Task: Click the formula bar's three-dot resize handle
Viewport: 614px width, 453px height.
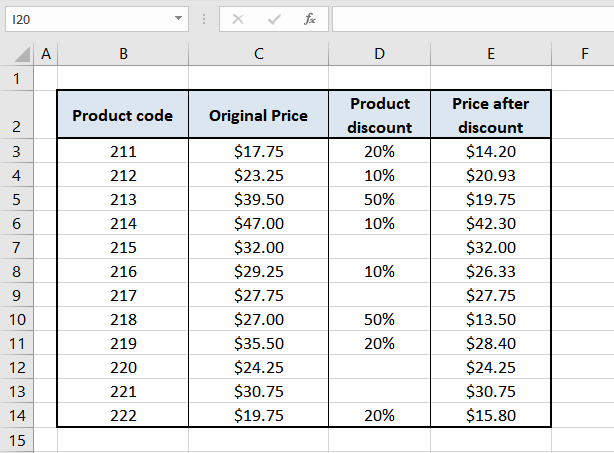Action: click(204, 19)
